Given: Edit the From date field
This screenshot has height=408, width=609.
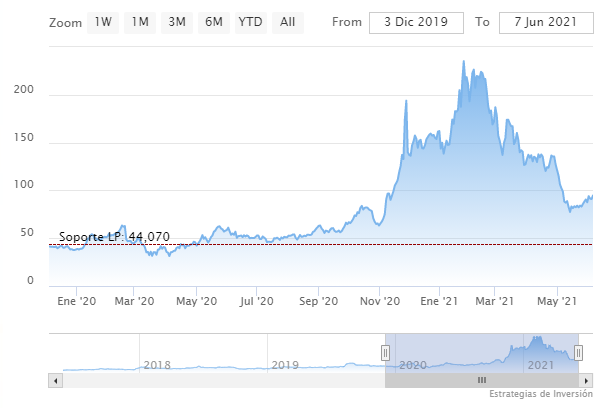Looking at the screenshot, I should [416, 22].
